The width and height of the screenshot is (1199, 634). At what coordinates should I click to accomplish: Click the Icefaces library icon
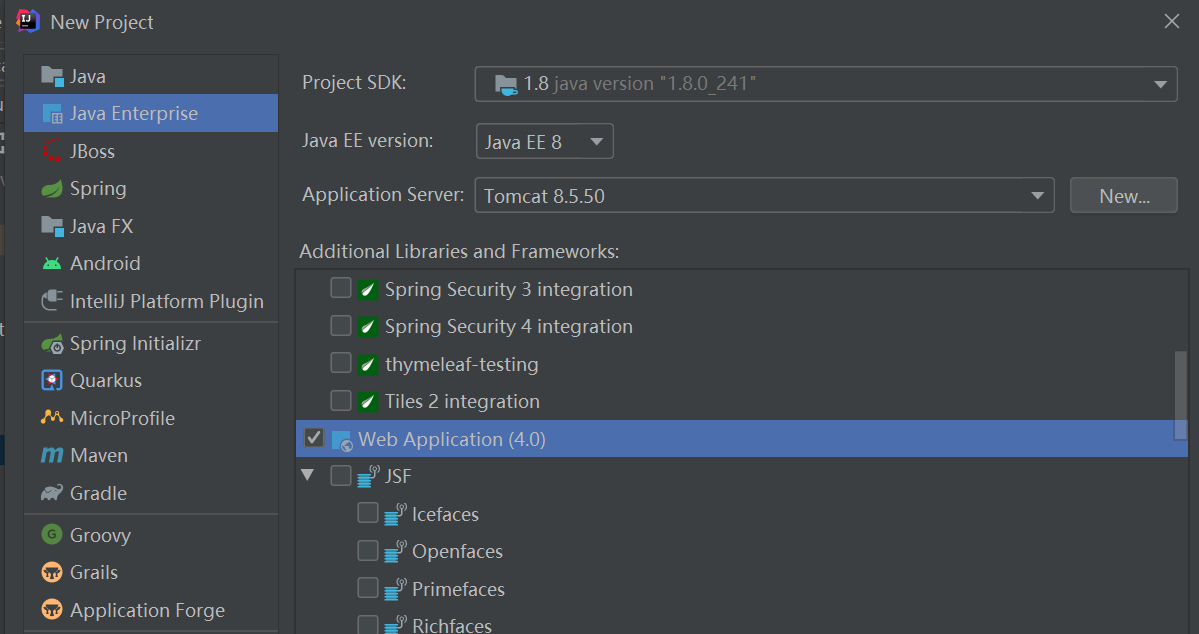(395, 514)
